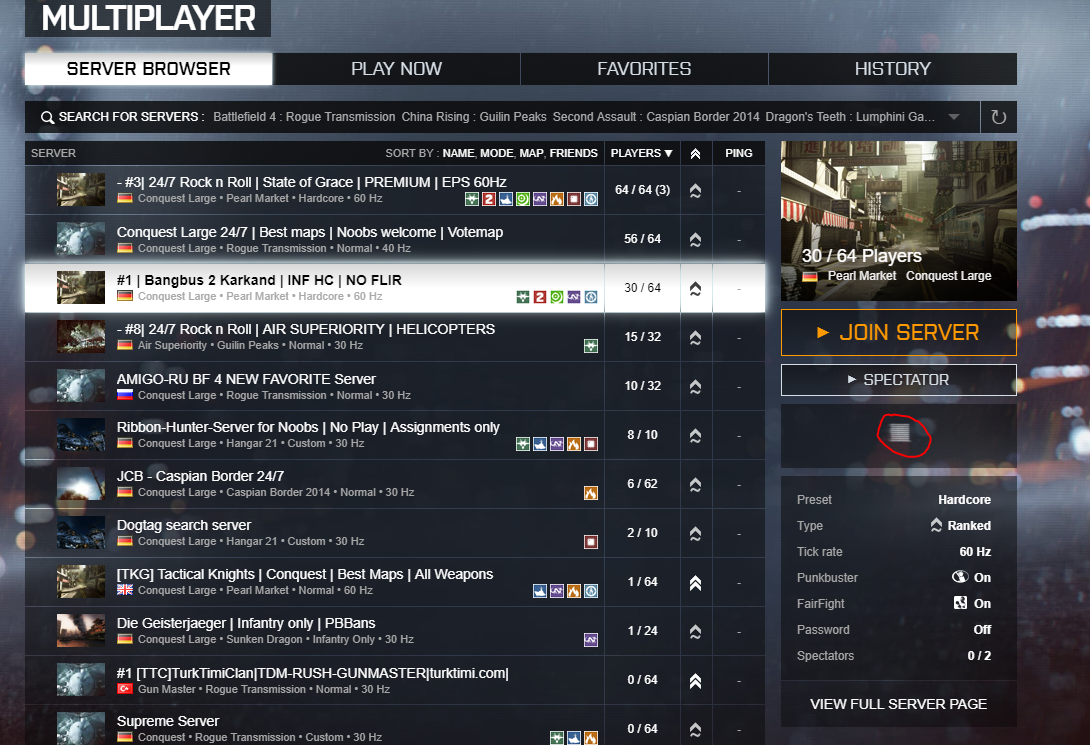
Task: Click the map thumbnail of AMIGO-RU server
Action: coord(81,386)
